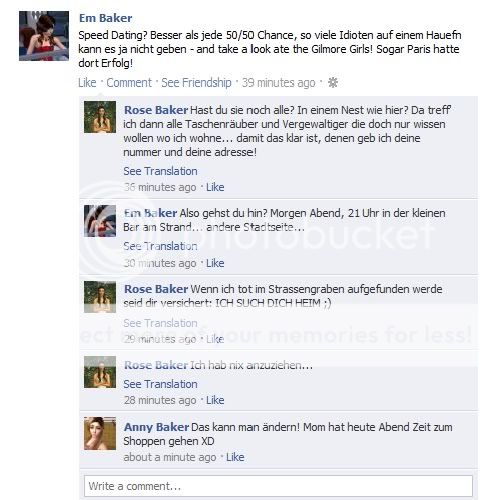
Task: Click Rose Baker's avatar beside 'Ich hab nix anzuziehen'
Action: 100,372
